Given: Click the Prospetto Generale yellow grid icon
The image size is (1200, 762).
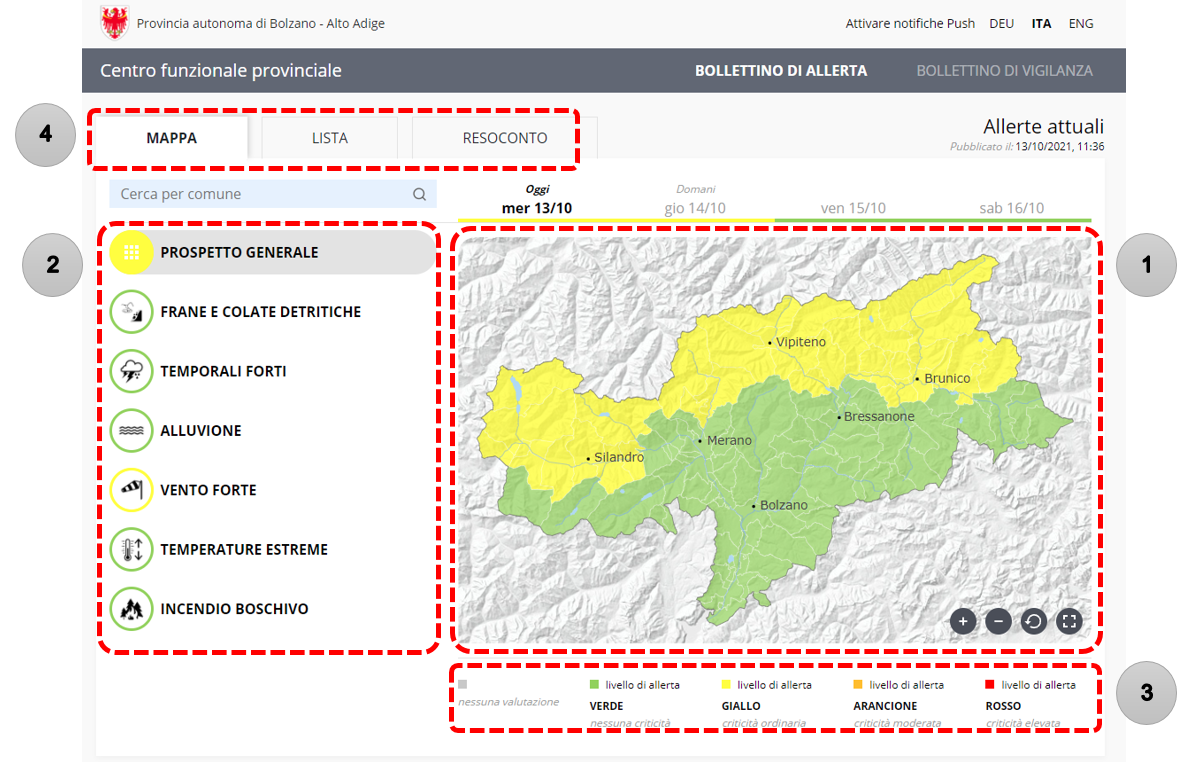Looking at the screenshot, I should [x=131, y=253].
